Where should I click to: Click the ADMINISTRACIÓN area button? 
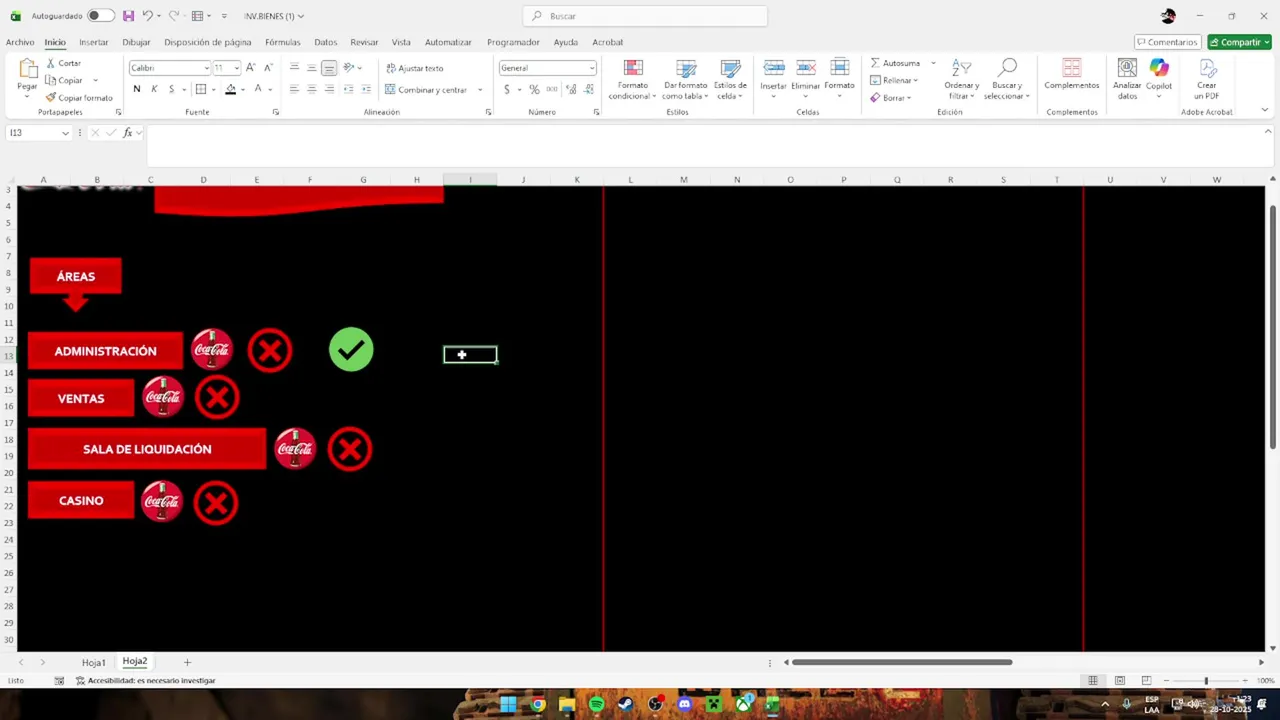pos(106,351)
